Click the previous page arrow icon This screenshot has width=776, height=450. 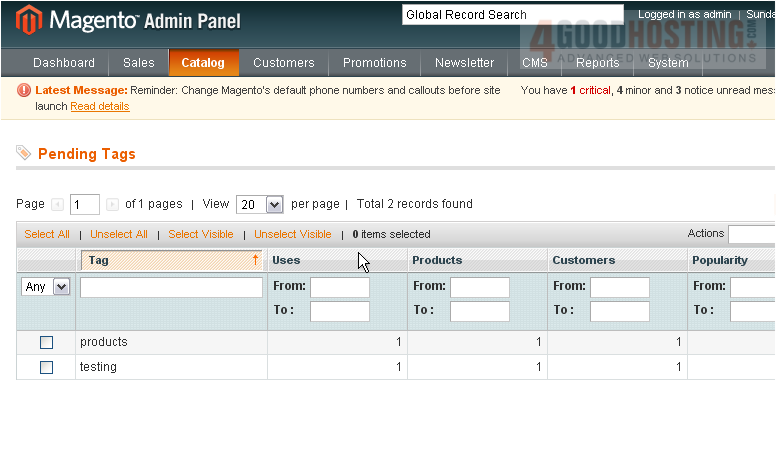click(x=57, y=204)
